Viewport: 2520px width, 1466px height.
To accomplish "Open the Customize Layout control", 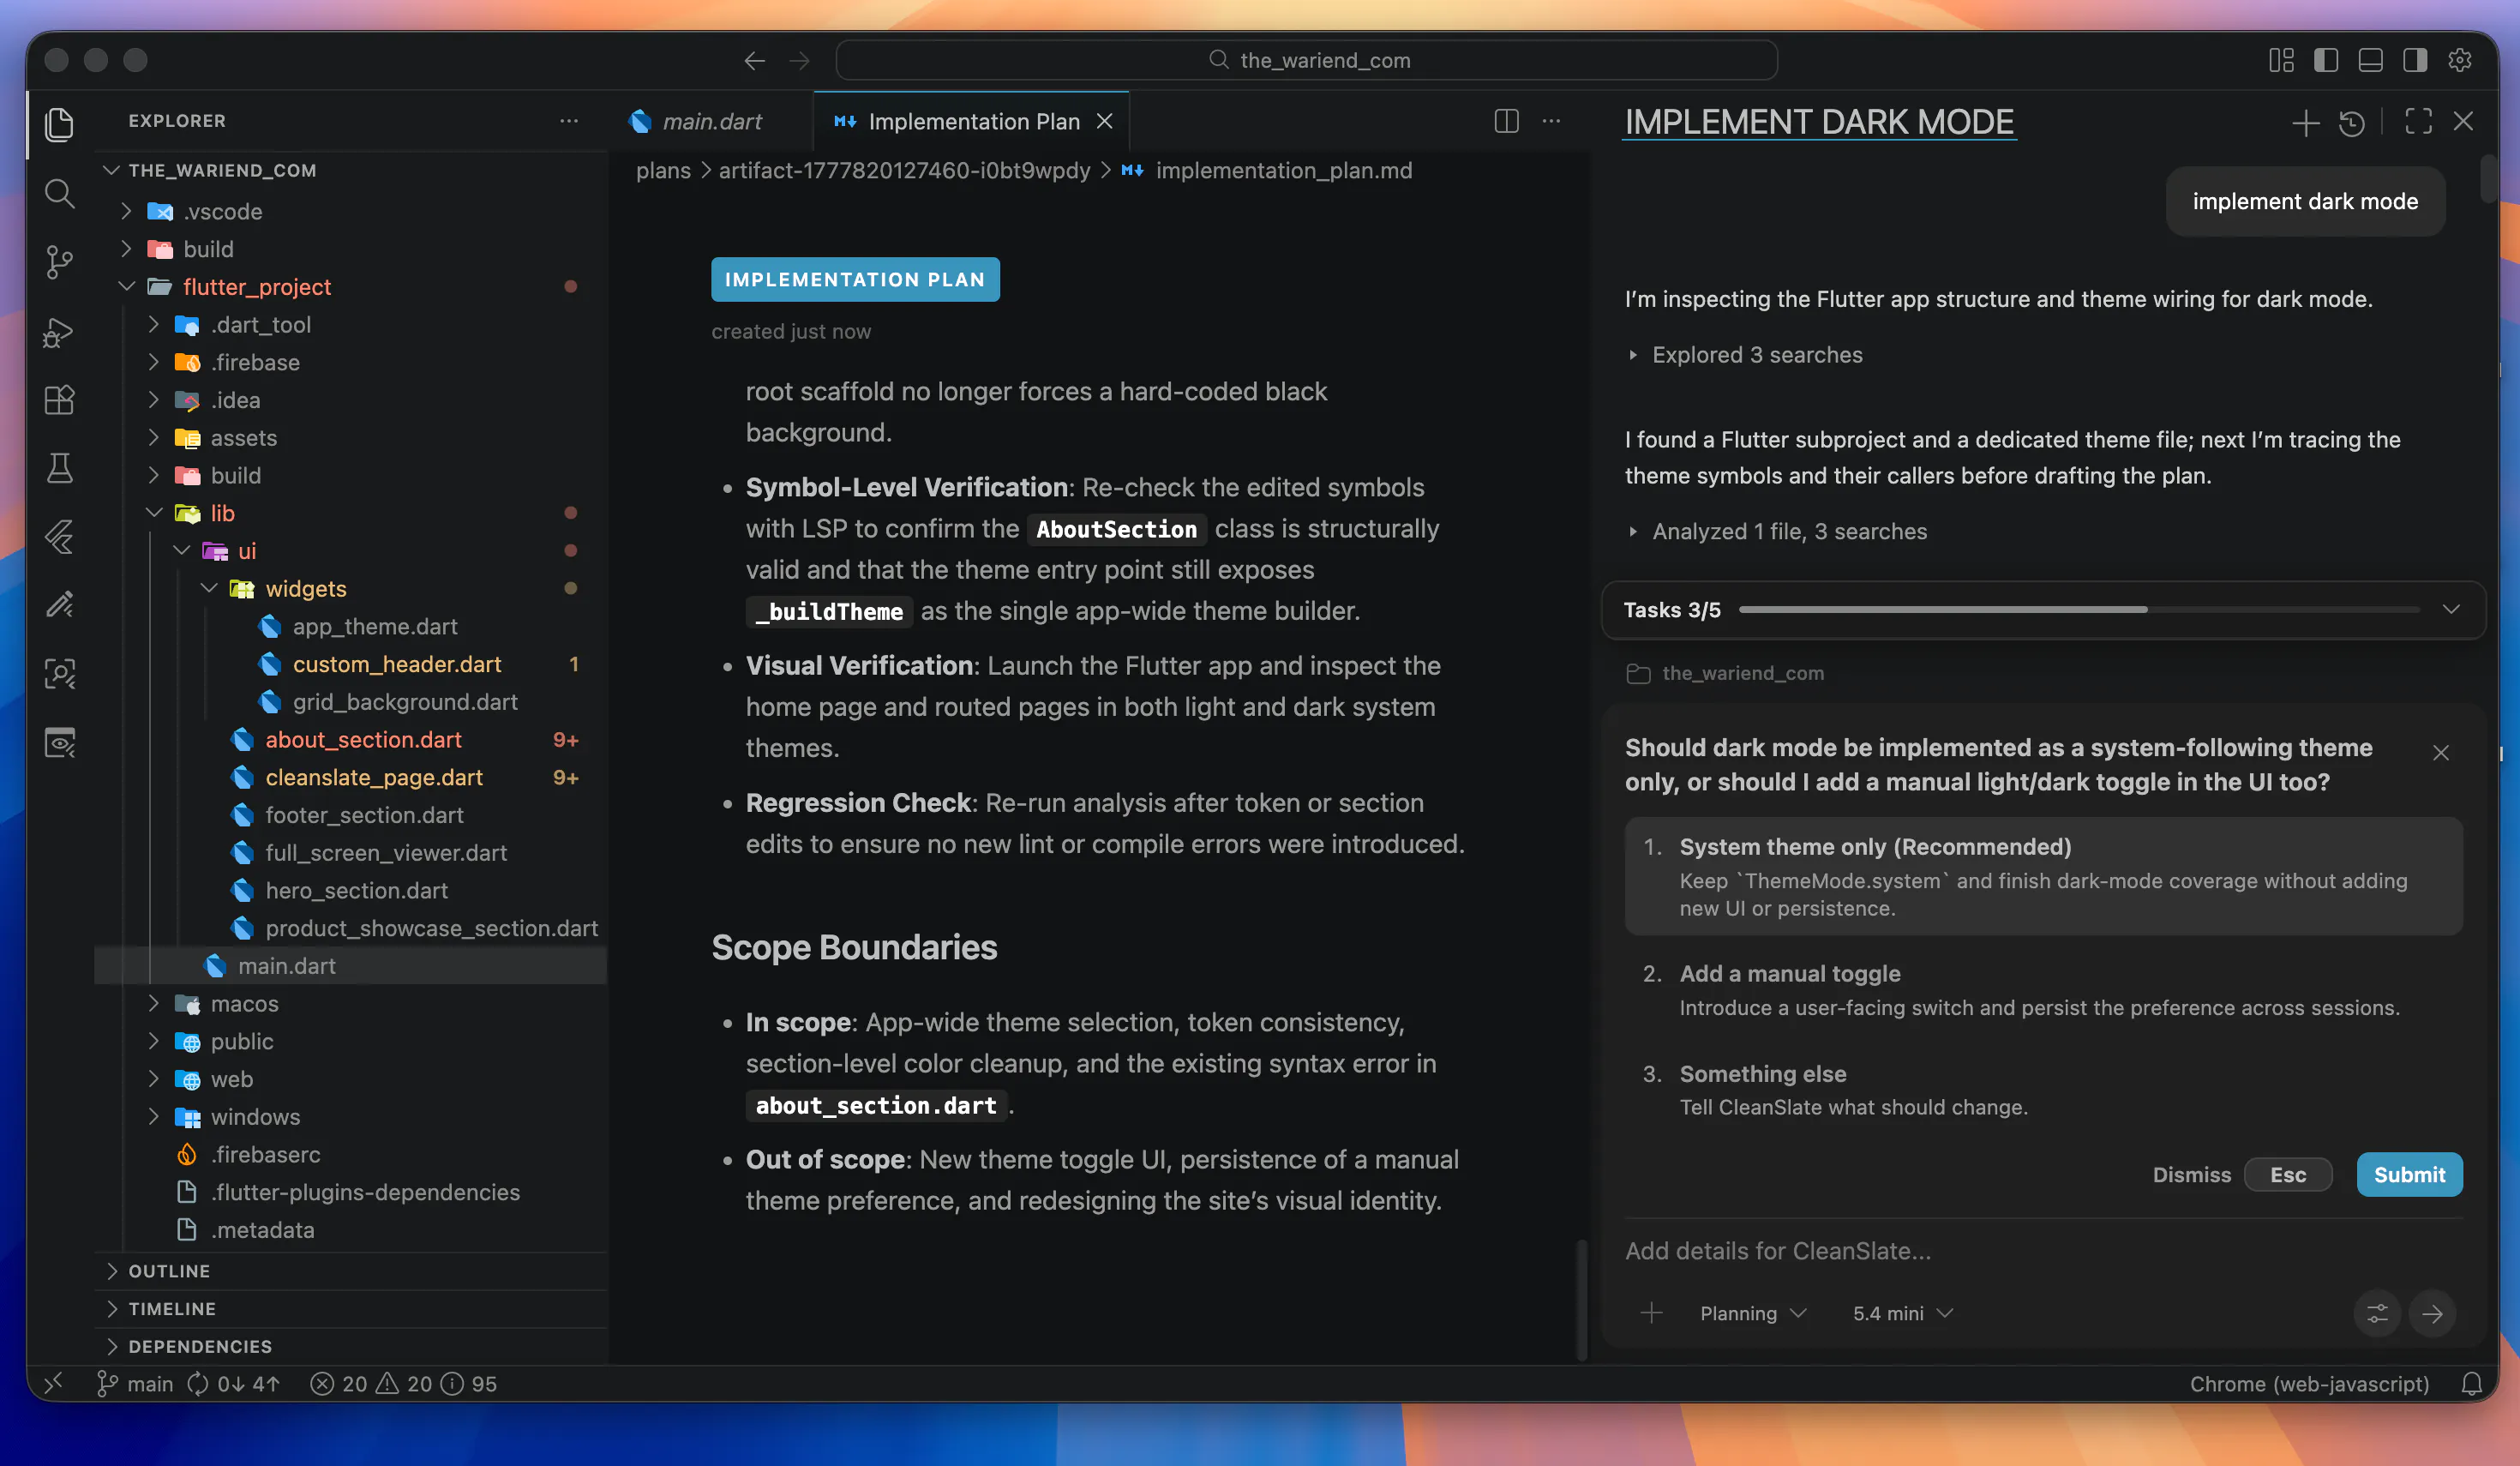I will click(x=2281, y=60).
